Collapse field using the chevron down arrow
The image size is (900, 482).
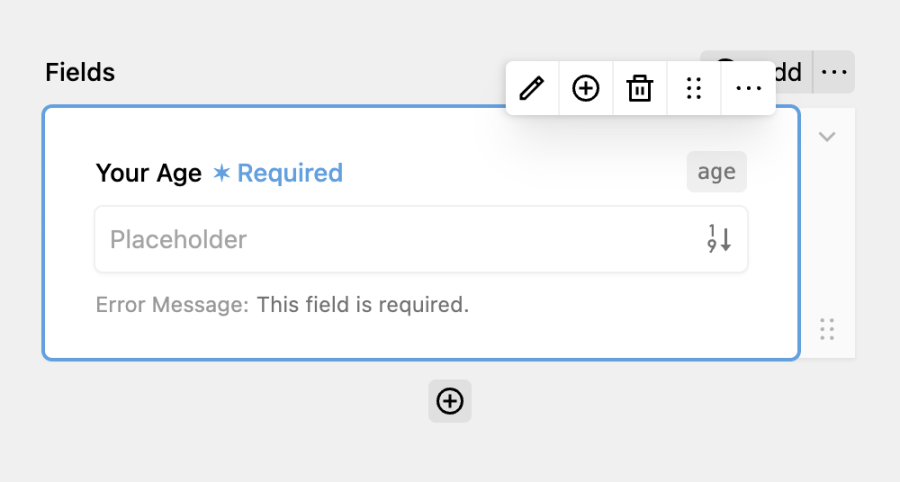(x=827, y=137)
